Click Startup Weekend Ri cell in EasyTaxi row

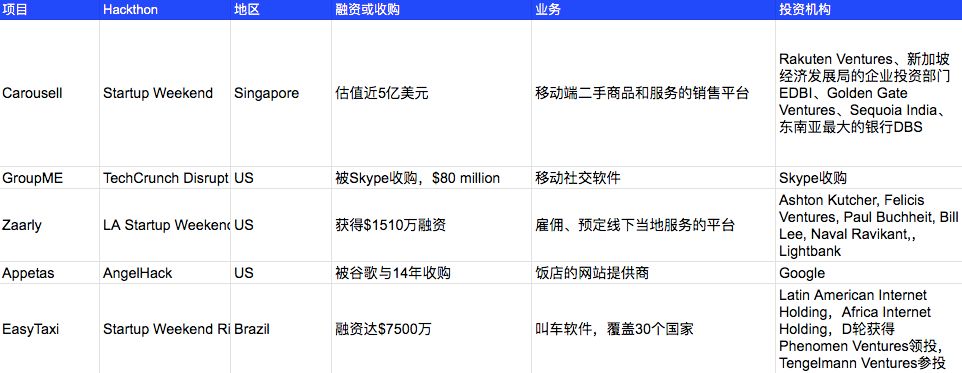[x=165, y=329]
